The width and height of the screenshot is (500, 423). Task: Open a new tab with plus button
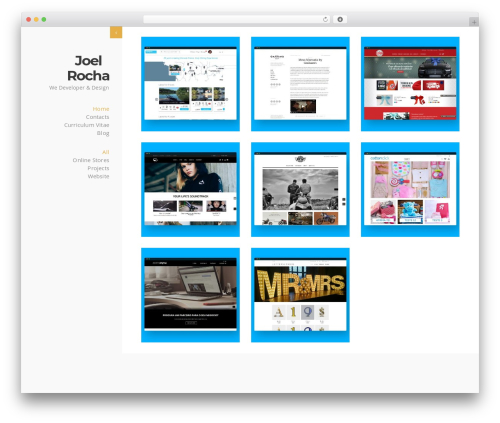pos(474,22)
